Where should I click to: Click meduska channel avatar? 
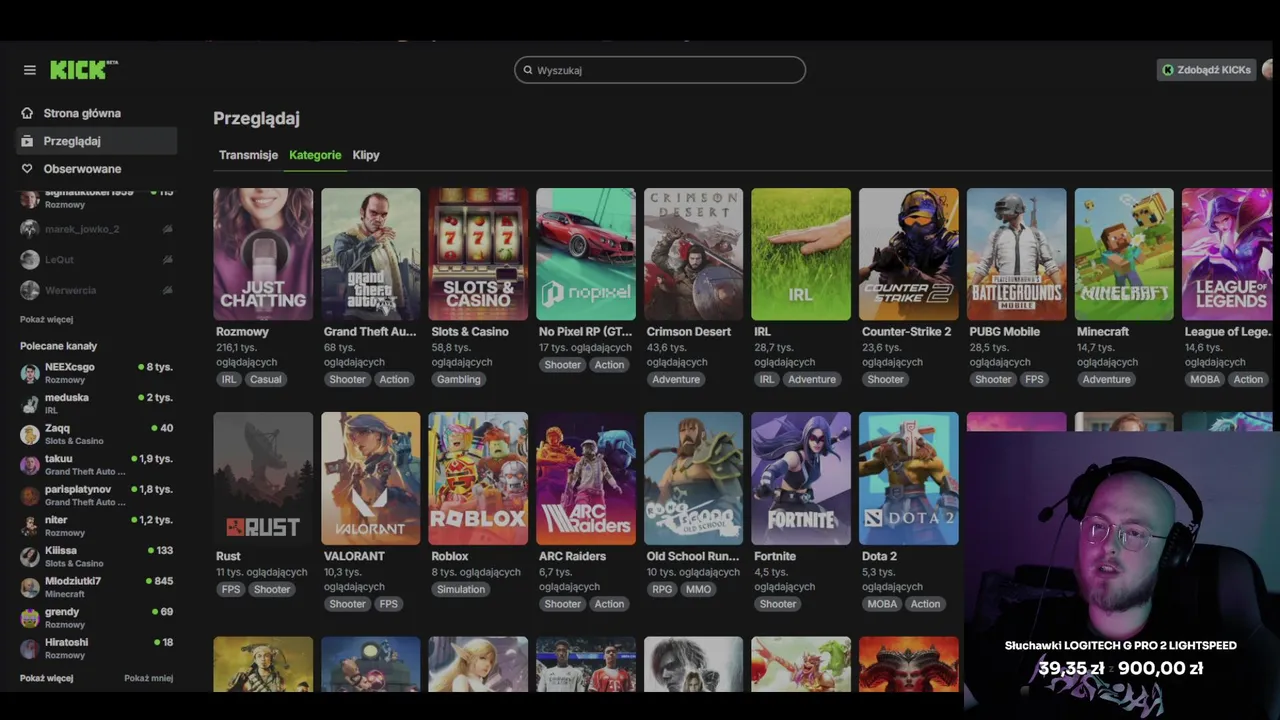coord(30,403)
